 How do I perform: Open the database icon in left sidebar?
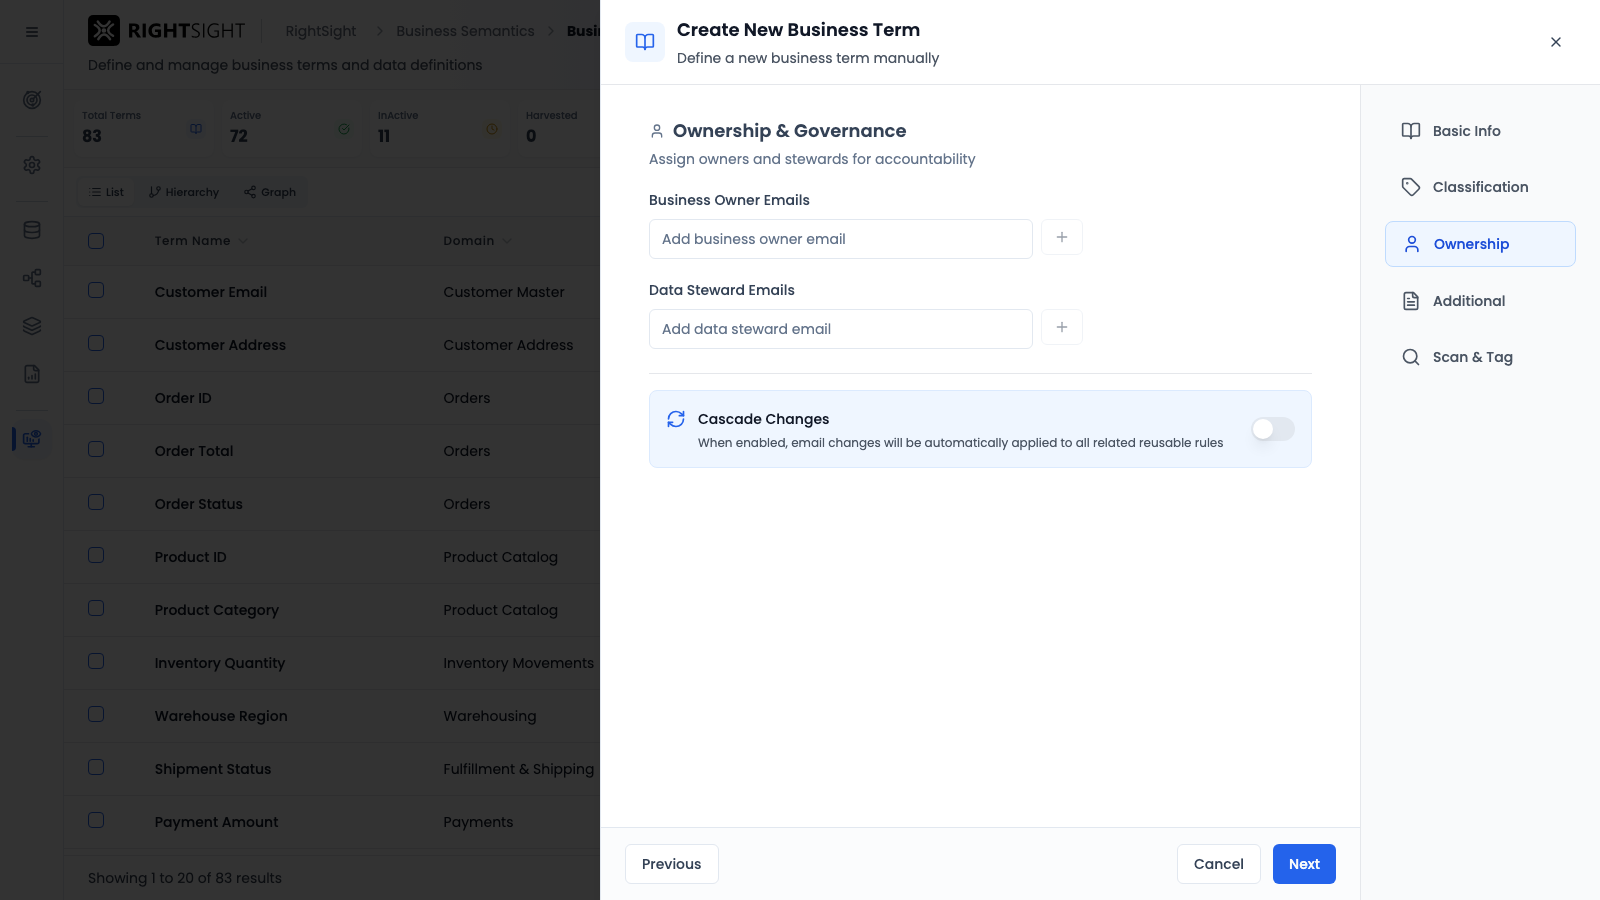pyautogui.click(x=32, y=230)
